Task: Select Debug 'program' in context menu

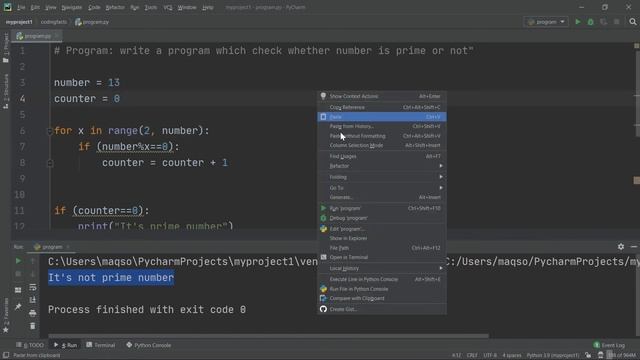Action: tap(382, 218)
